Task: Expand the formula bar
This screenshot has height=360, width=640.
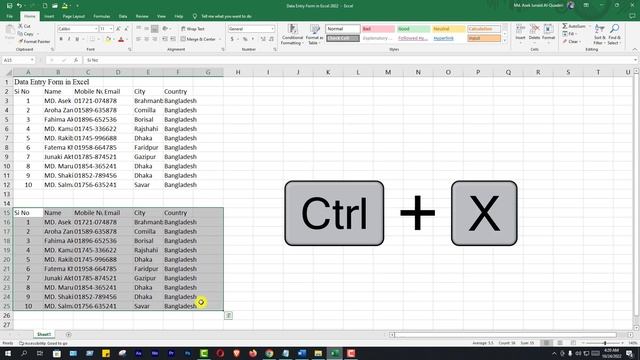Action: tap(636, 60)
